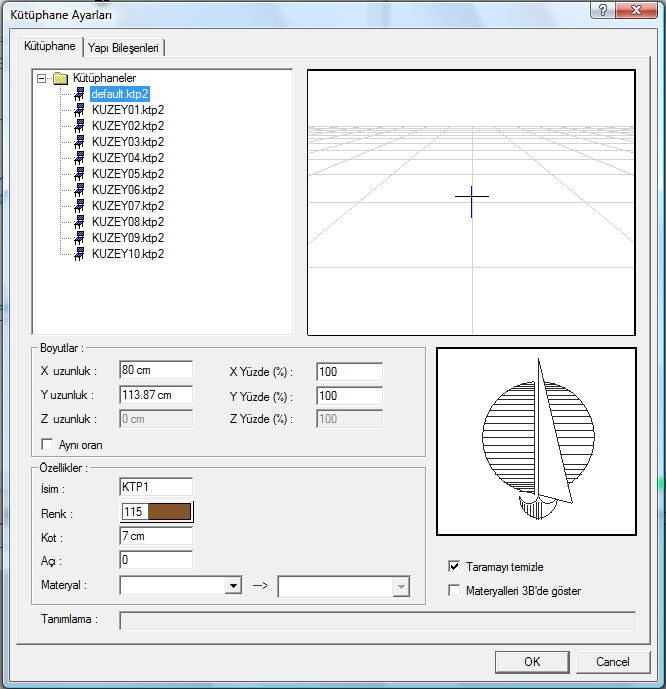Screen dimensions: 666x689
Task: Switch to the Kütüphane tab
Action: 50,46
